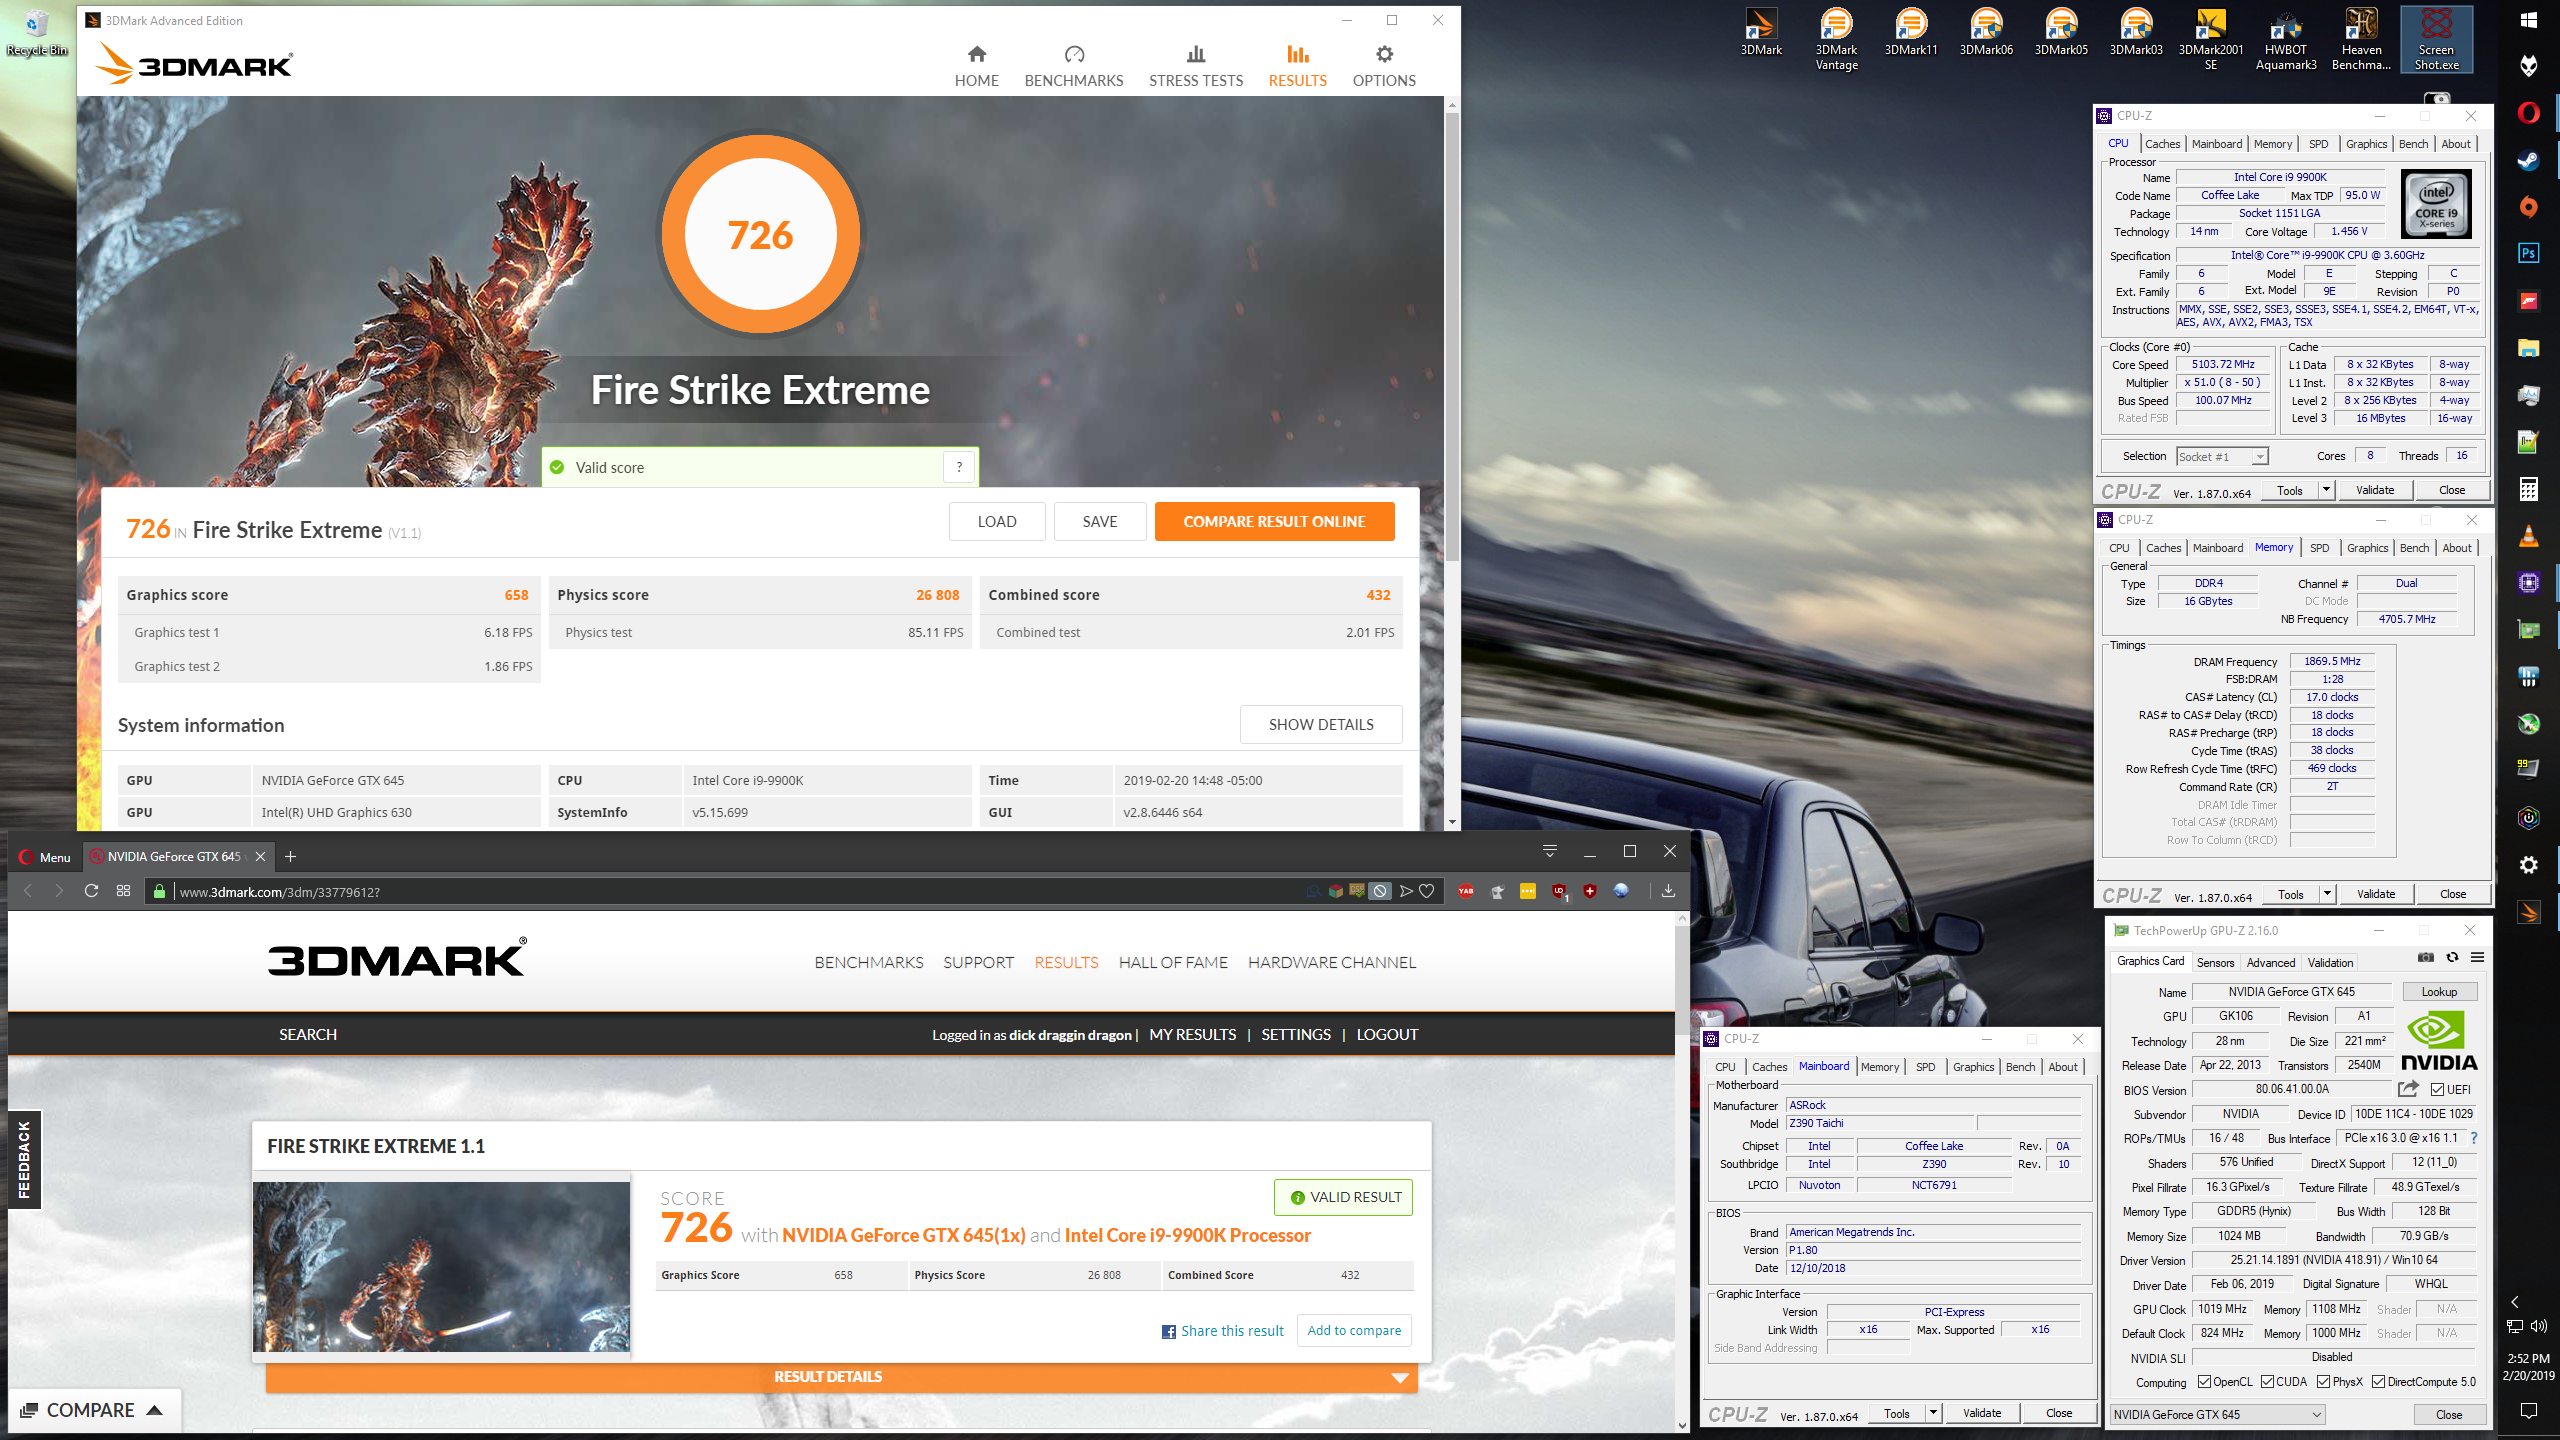Open the BENCHMARKS section in 3DMark
This screenshot has width=2560, height=1440.
(x=1074, y=66)
